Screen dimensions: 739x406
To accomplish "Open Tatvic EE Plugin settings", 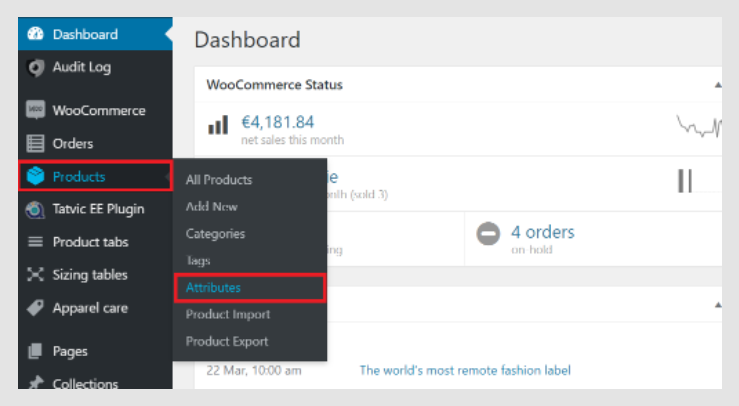I will pyautogui.click(x=95, y=209).
